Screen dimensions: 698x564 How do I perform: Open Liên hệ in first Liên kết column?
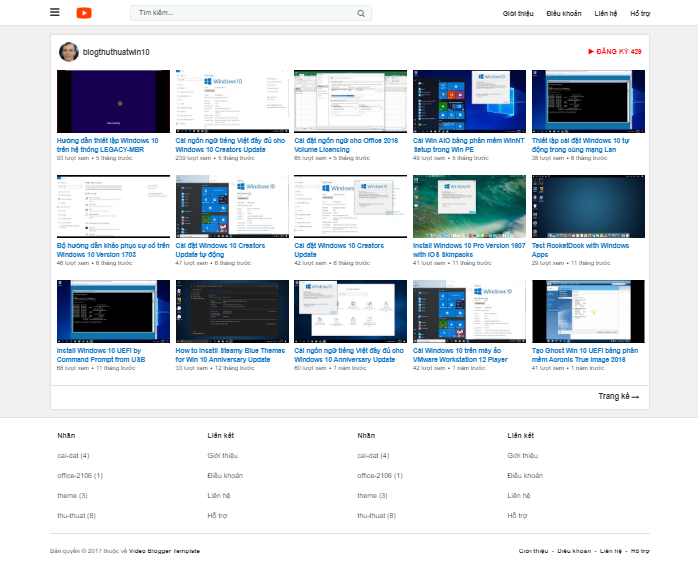click(219, 495)
